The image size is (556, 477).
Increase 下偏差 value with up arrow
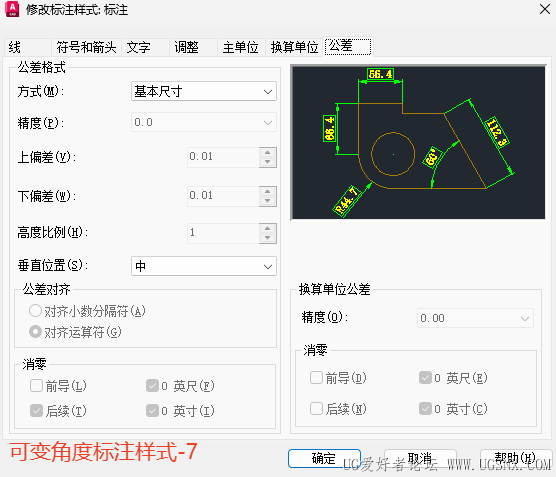click(x=268, y=192)
